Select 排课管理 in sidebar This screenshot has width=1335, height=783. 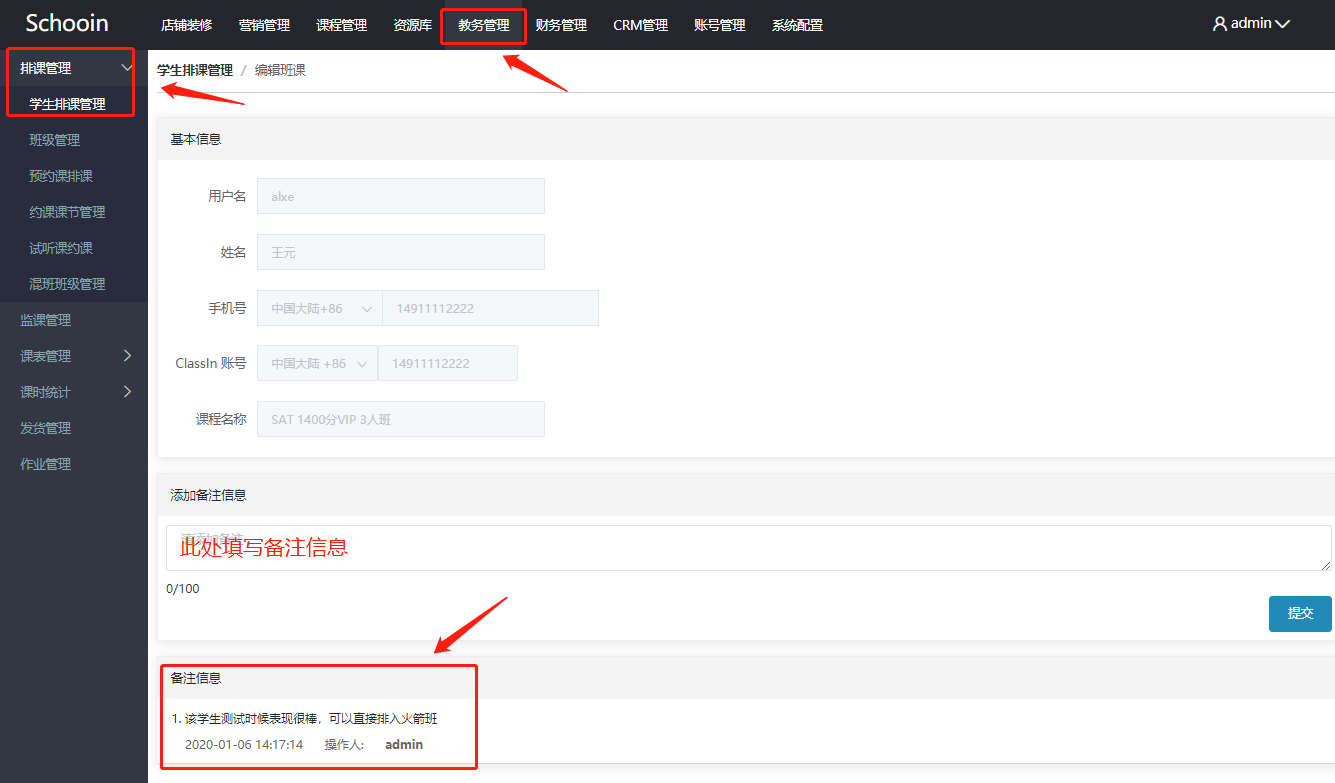(x=46, y=68)
